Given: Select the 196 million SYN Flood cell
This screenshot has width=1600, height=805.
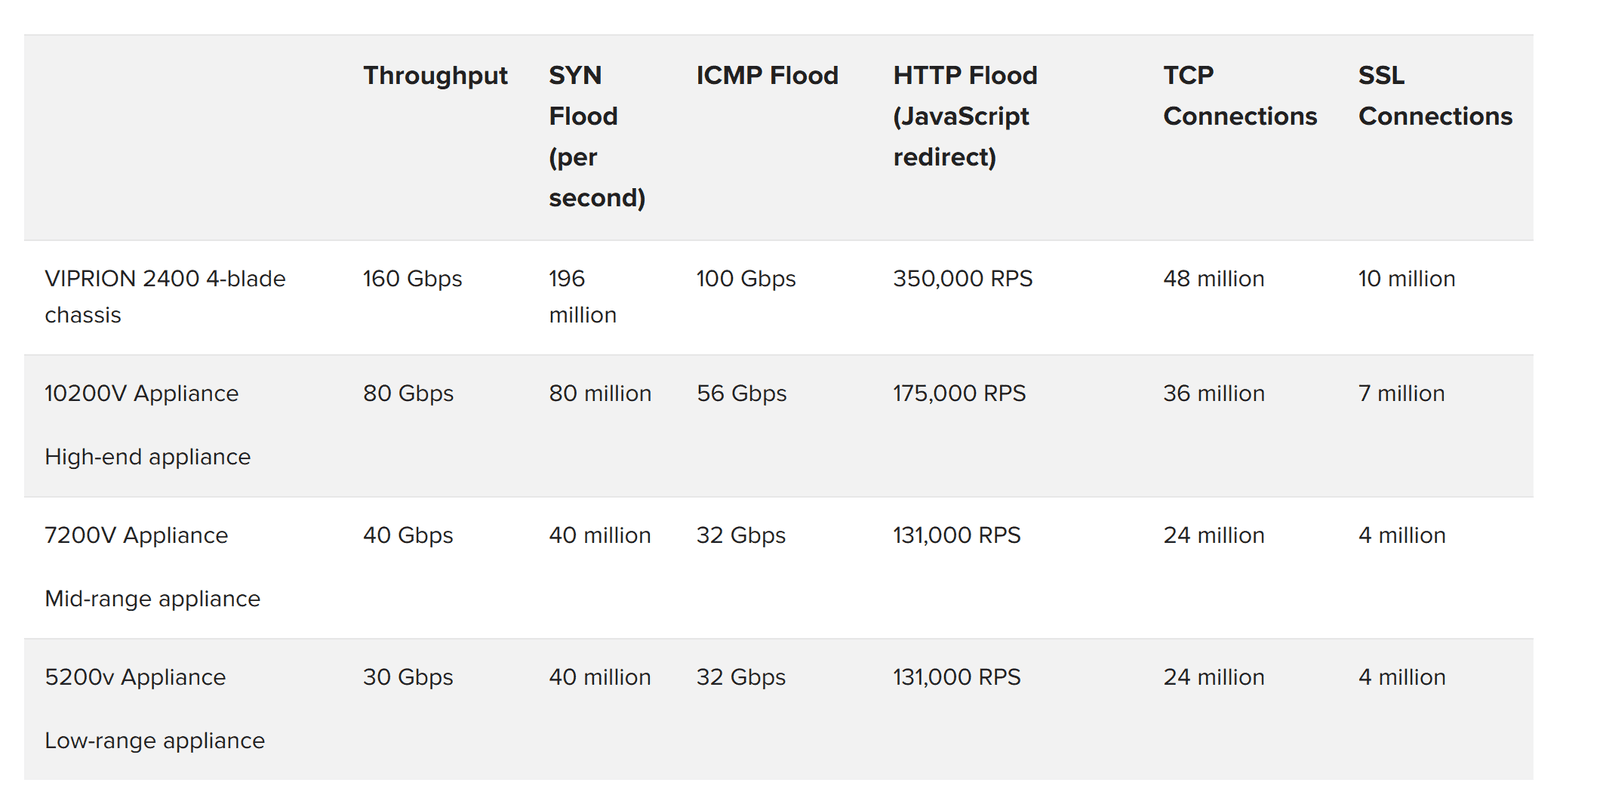Looking at the screenshot, I should 582,296.
